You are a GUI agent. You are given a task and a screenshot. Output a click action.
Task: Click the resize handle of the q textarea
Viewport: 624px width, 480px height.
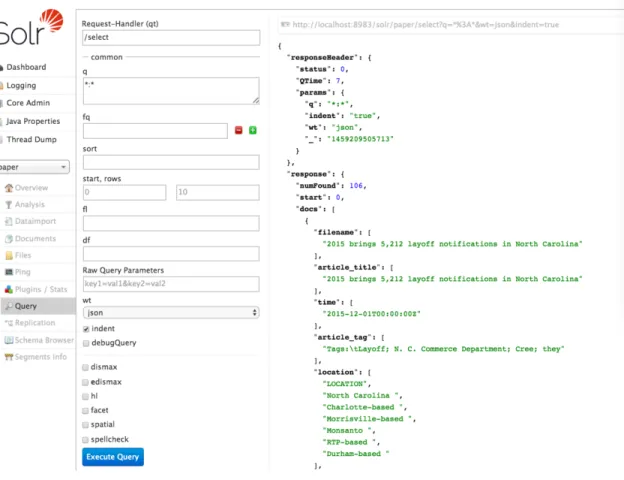pos(256,101)
